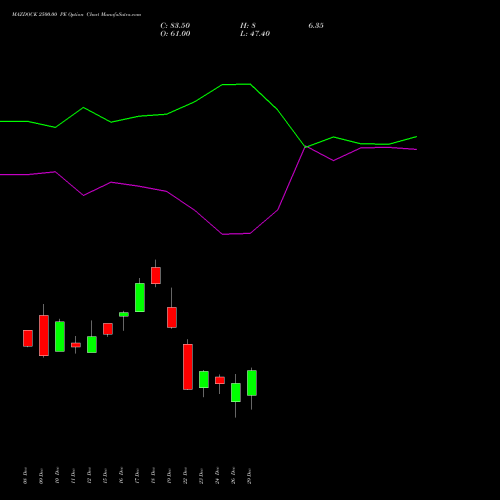Click the red candlestick for 19 Dec
Viewport: 500px width, 500px height.
click(172, 317)
